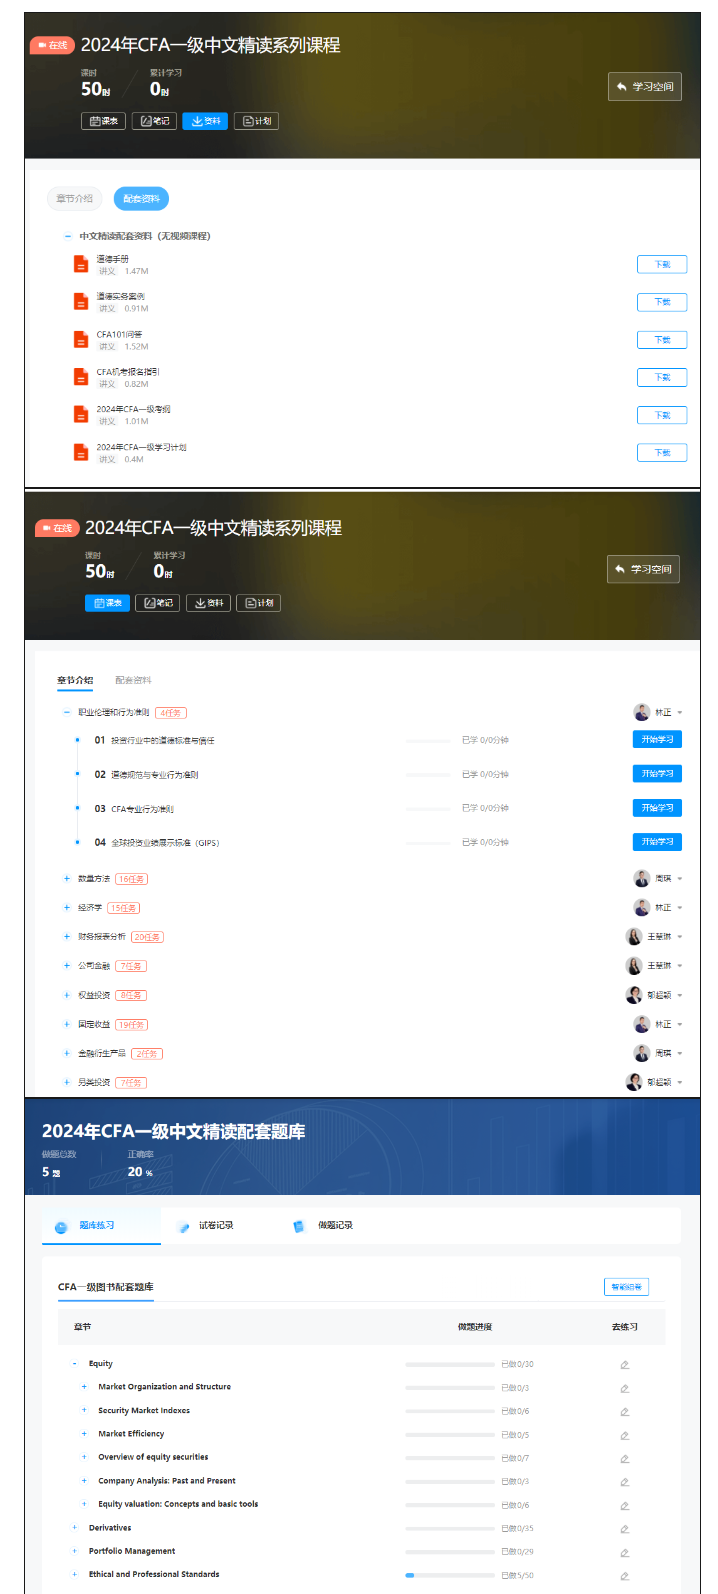The height and width of the screenshot is (1594, 718).
Task: Collapse the 职业伦理和行为准则 chapter
Action: 67,713
